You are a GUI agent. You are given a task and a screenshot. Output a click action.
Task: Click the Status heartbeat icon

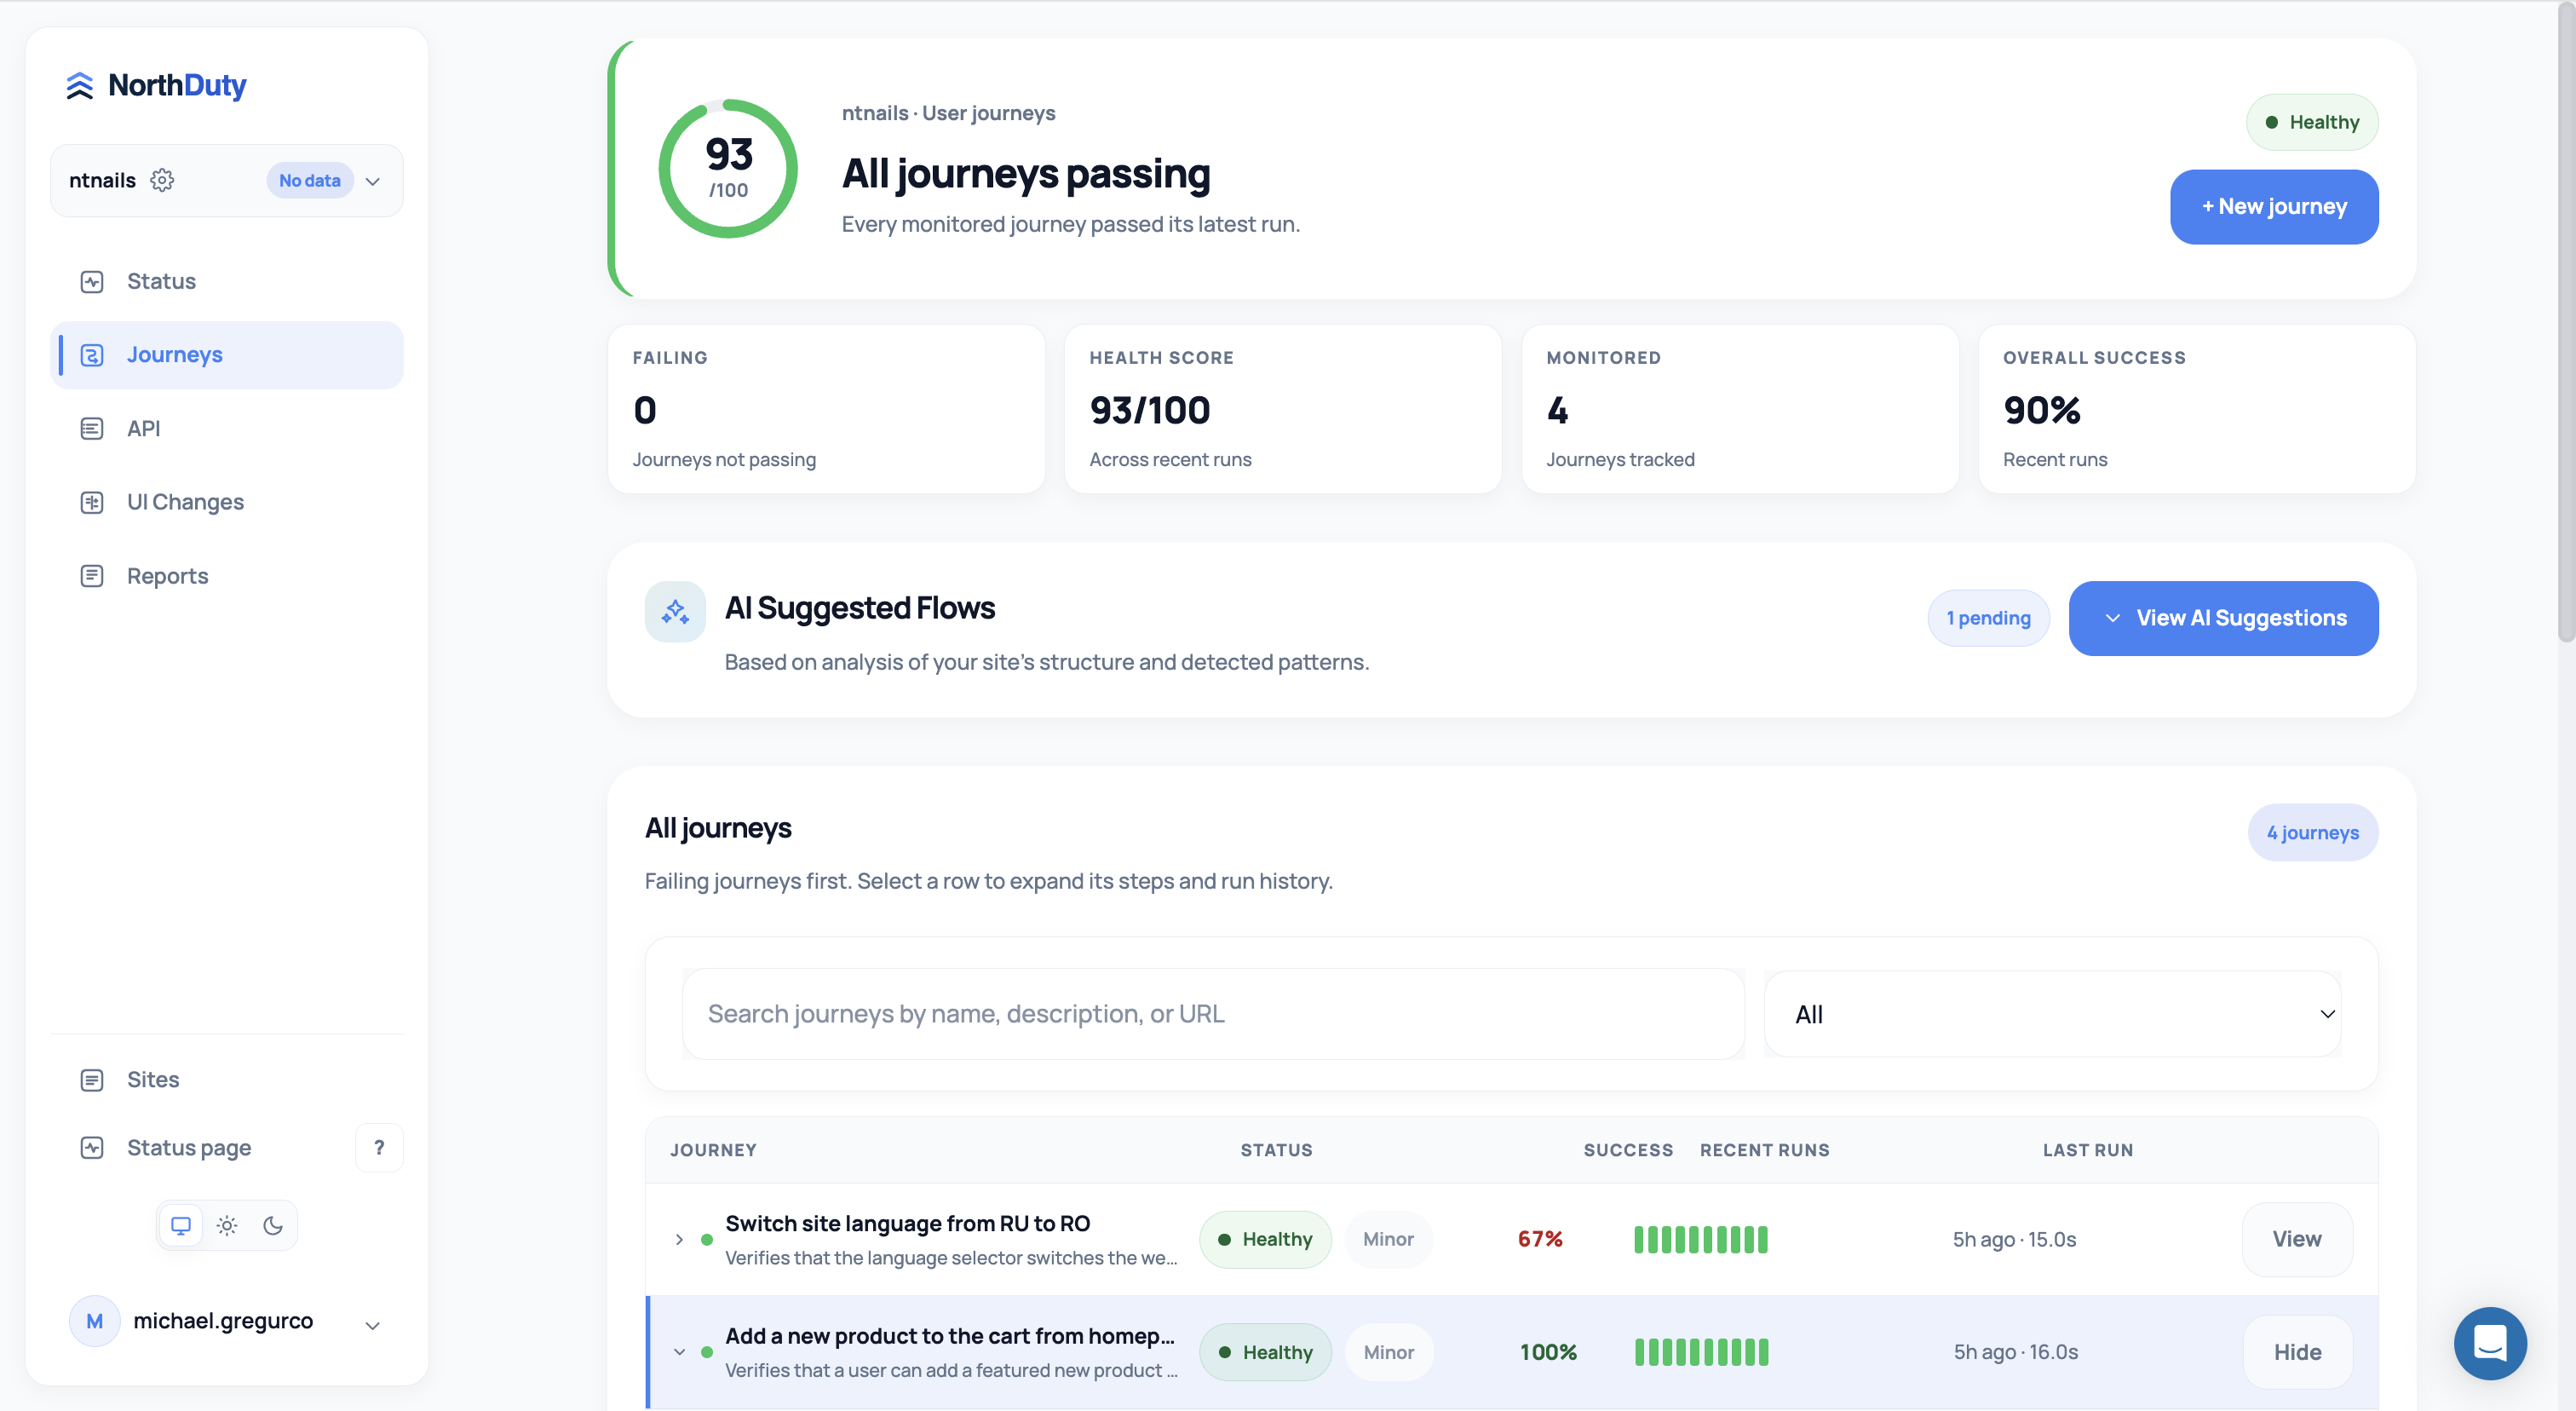point(92,281)
